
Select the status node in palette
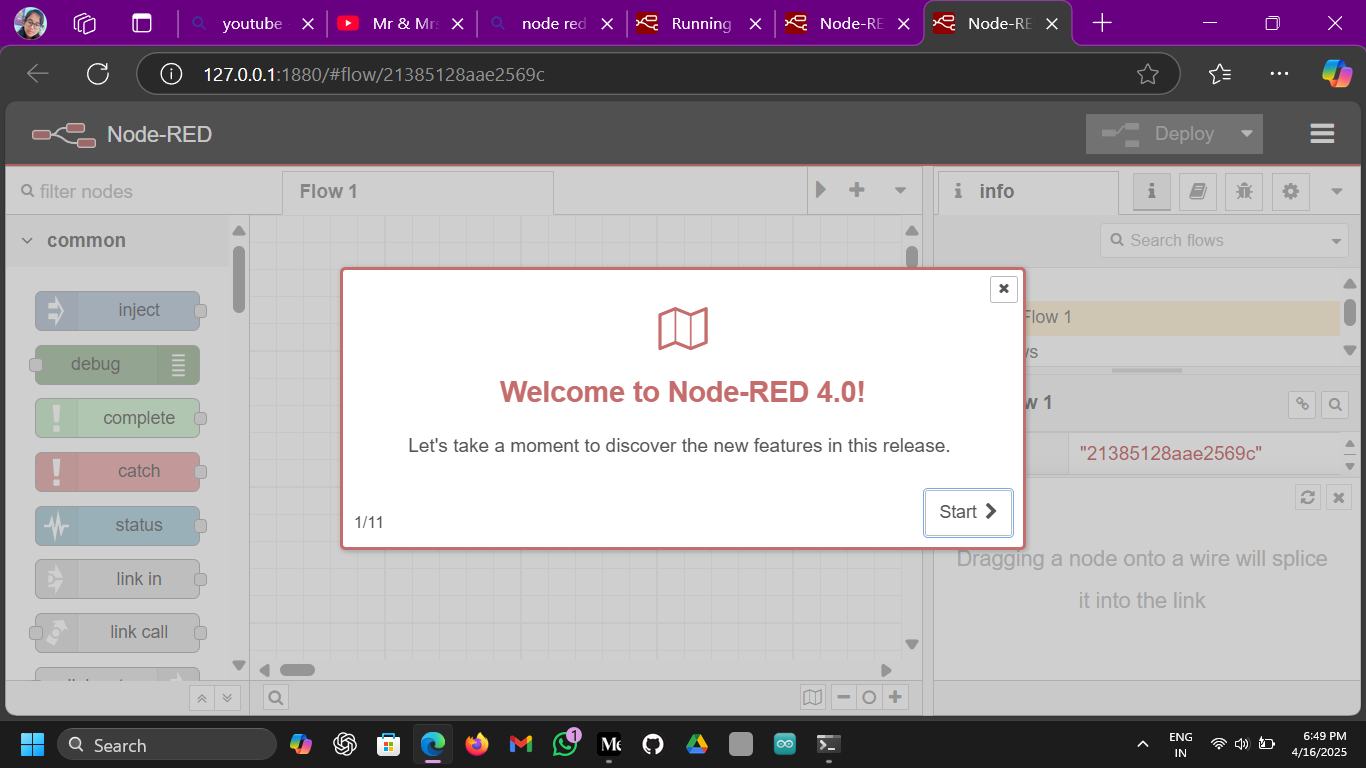coord(118,525)
